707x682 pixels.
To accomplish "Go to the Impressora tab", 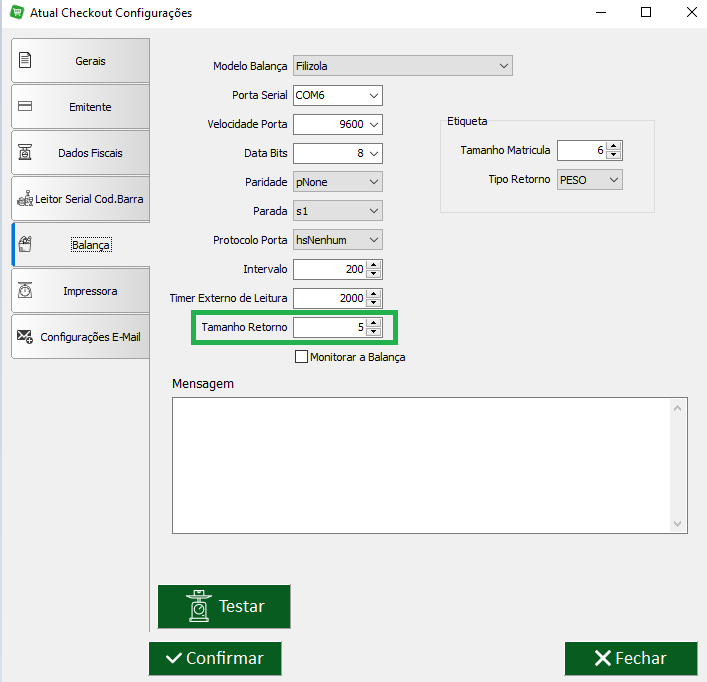I will pyautogui.click(x=80, y=291).
